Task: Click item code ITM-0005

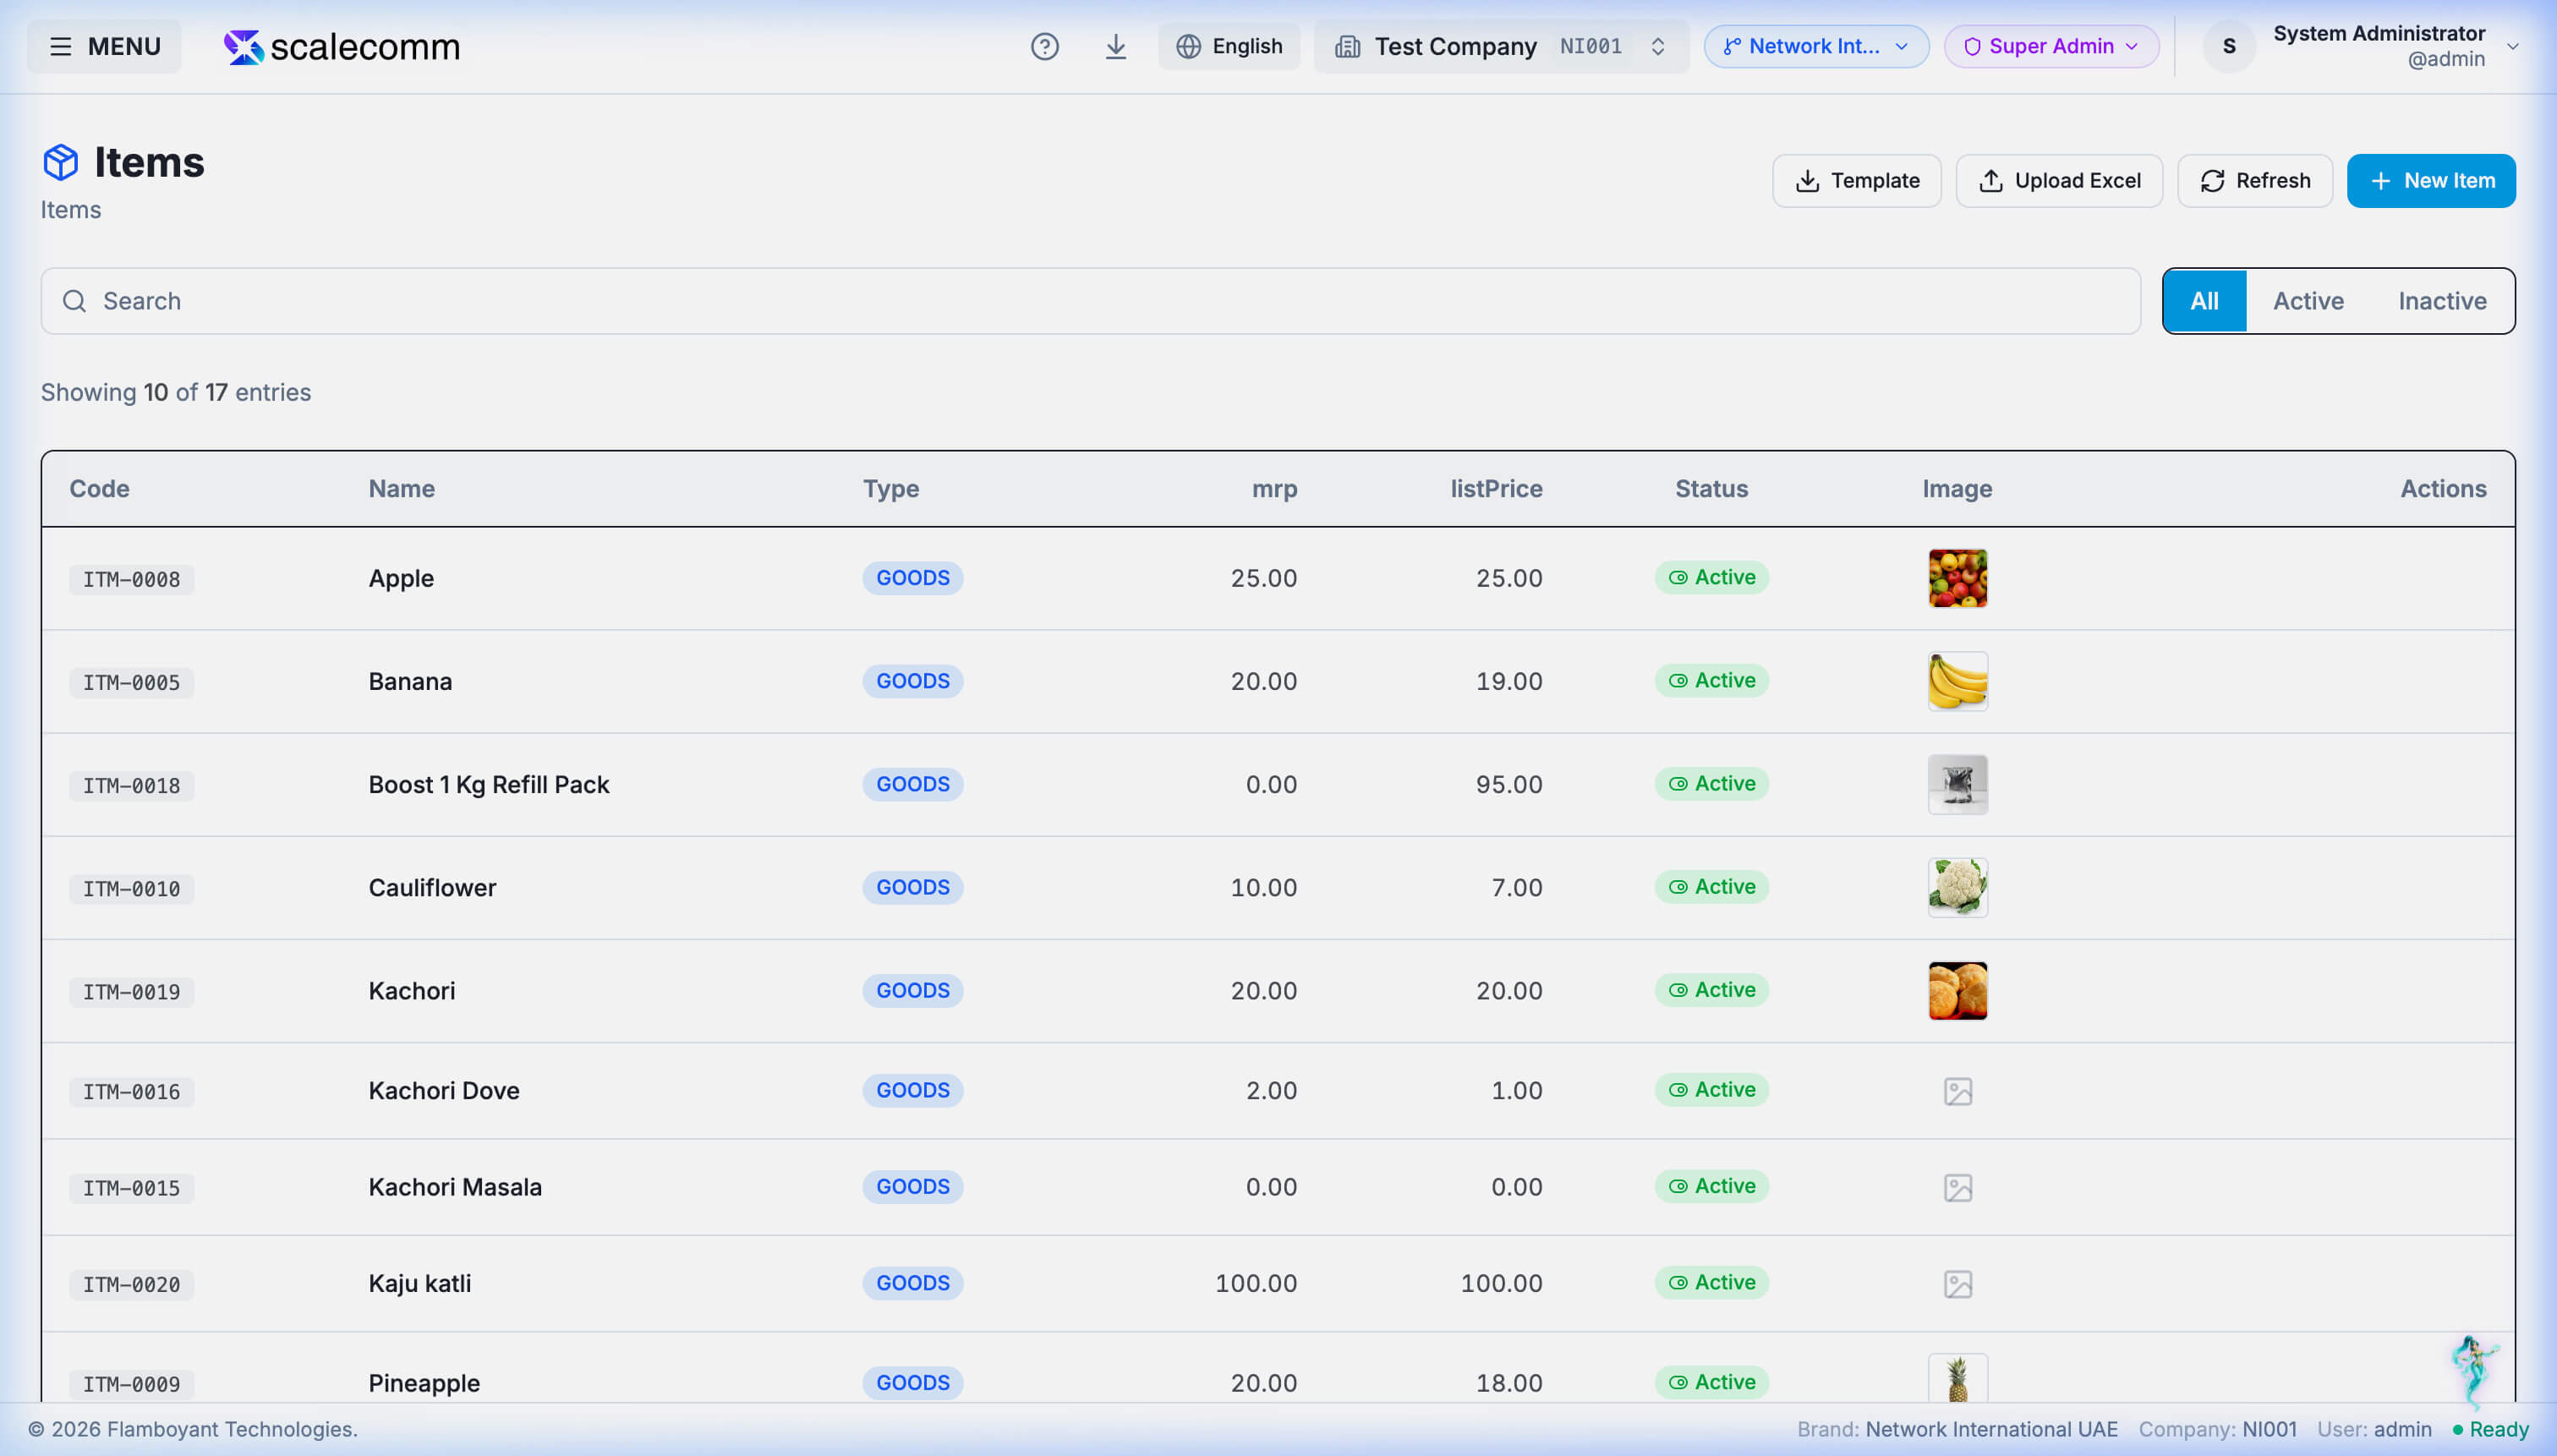Action: (x=131, y=682)
